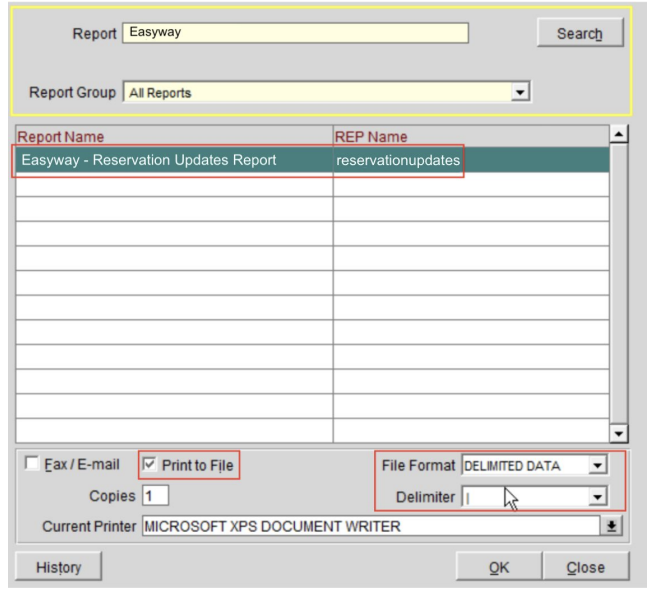Click the printer select down-arrow icon

point(611,526)
